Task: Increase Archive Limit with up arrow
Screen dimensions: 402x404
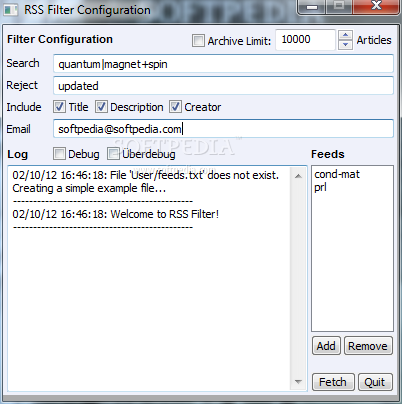Action: [345, 35]
